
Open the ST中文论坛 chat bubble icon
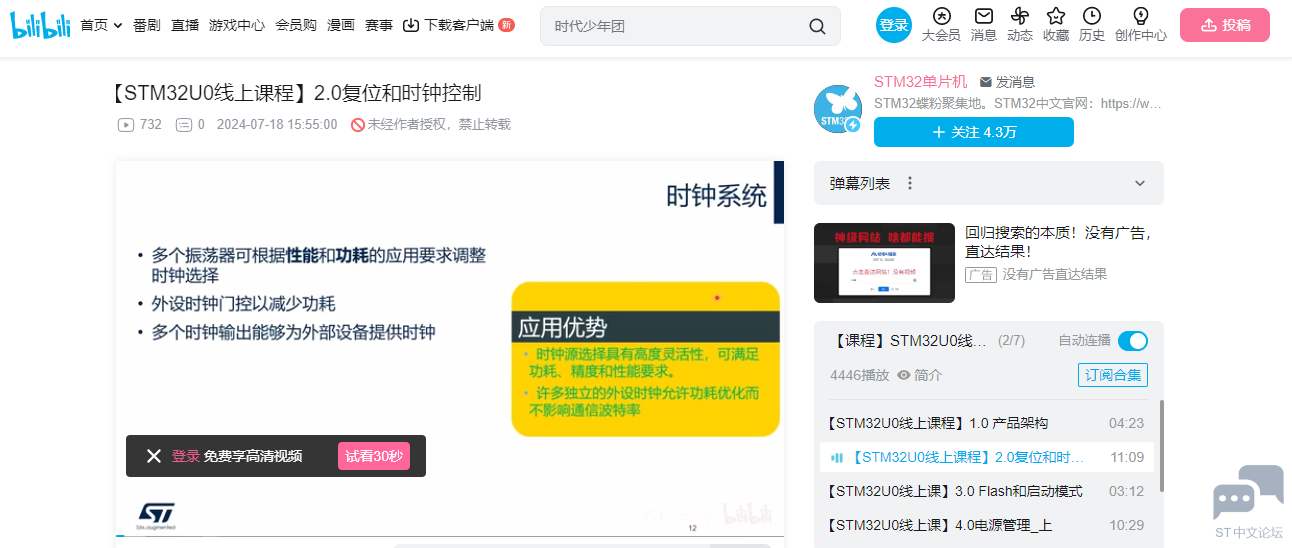1248,493
